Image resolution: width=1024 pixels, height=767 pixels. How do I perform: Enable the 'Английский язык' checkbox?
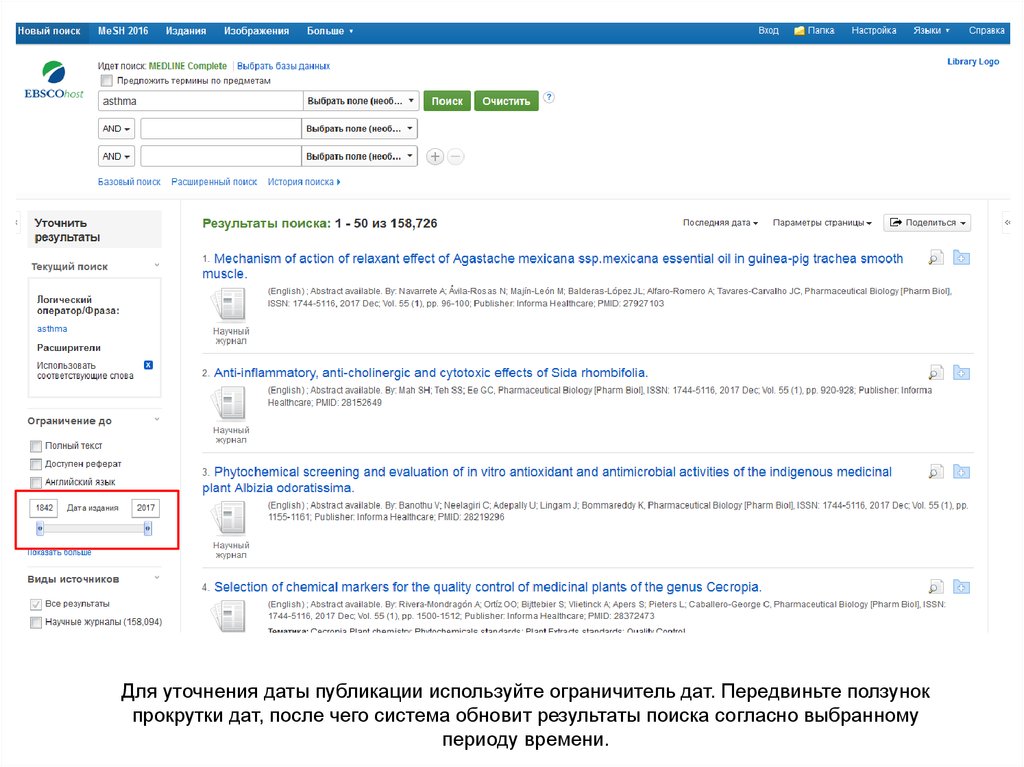pos(36,483)
